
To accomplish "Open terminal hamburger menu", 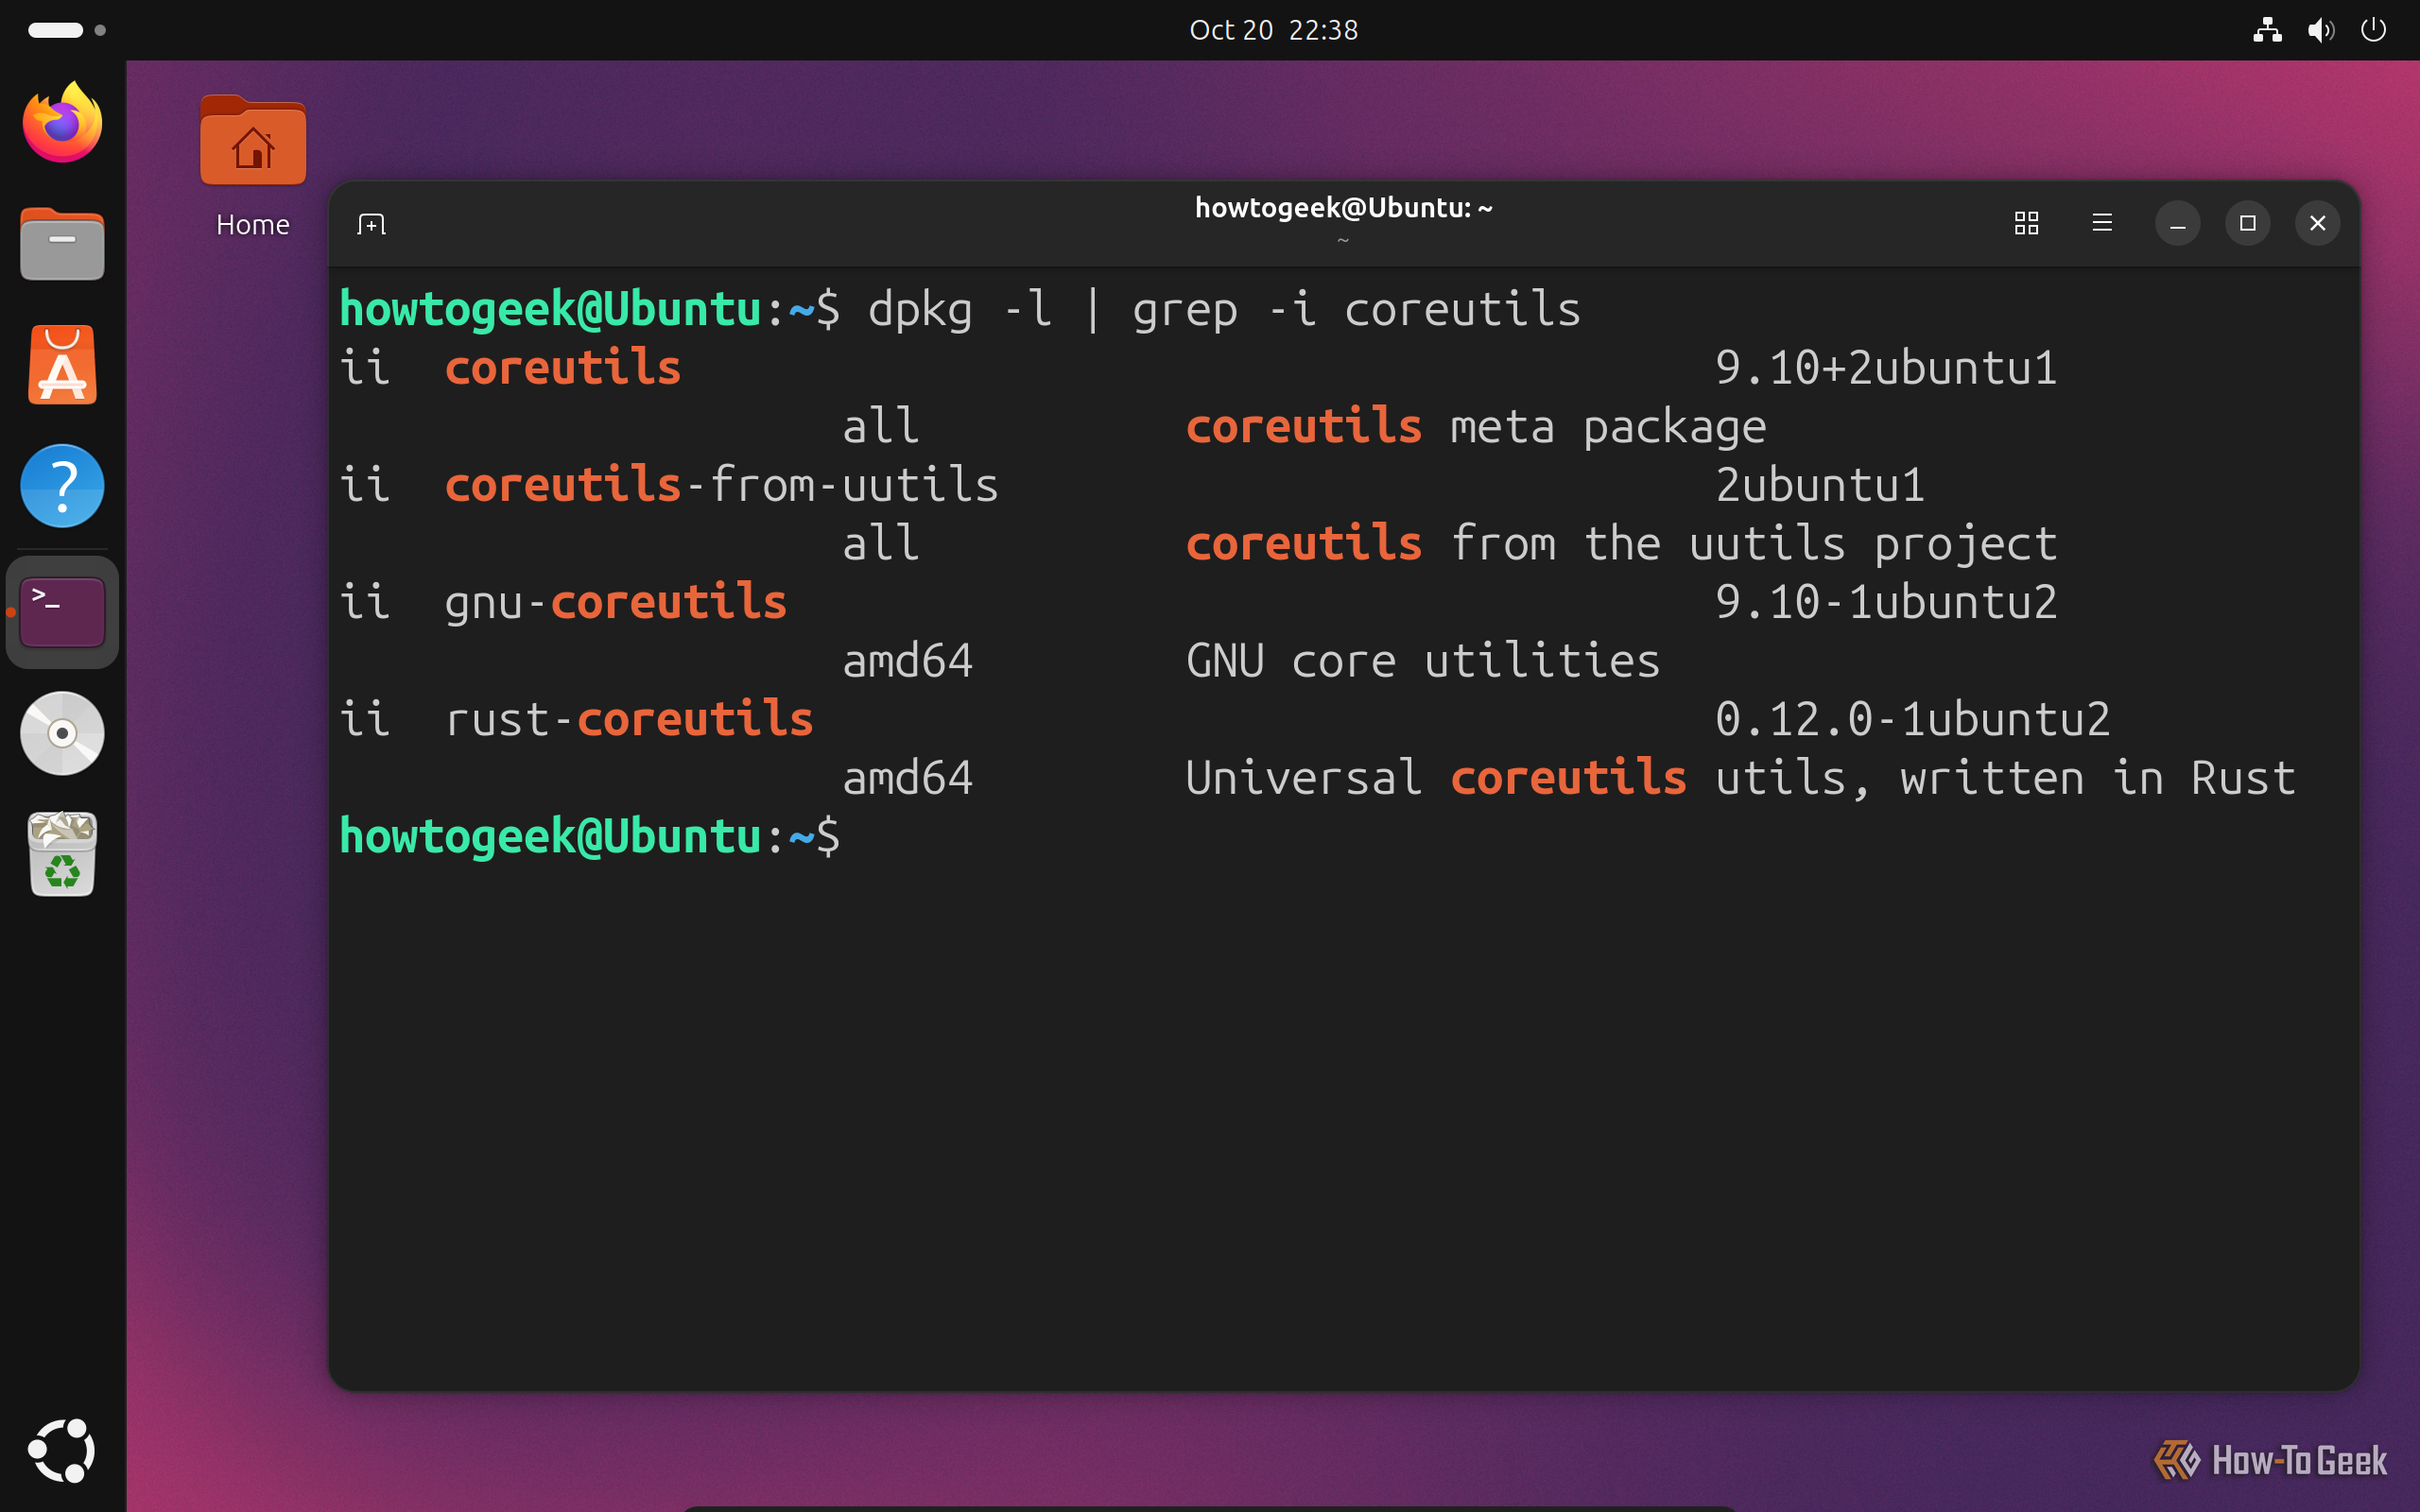I will [2102, 223].
